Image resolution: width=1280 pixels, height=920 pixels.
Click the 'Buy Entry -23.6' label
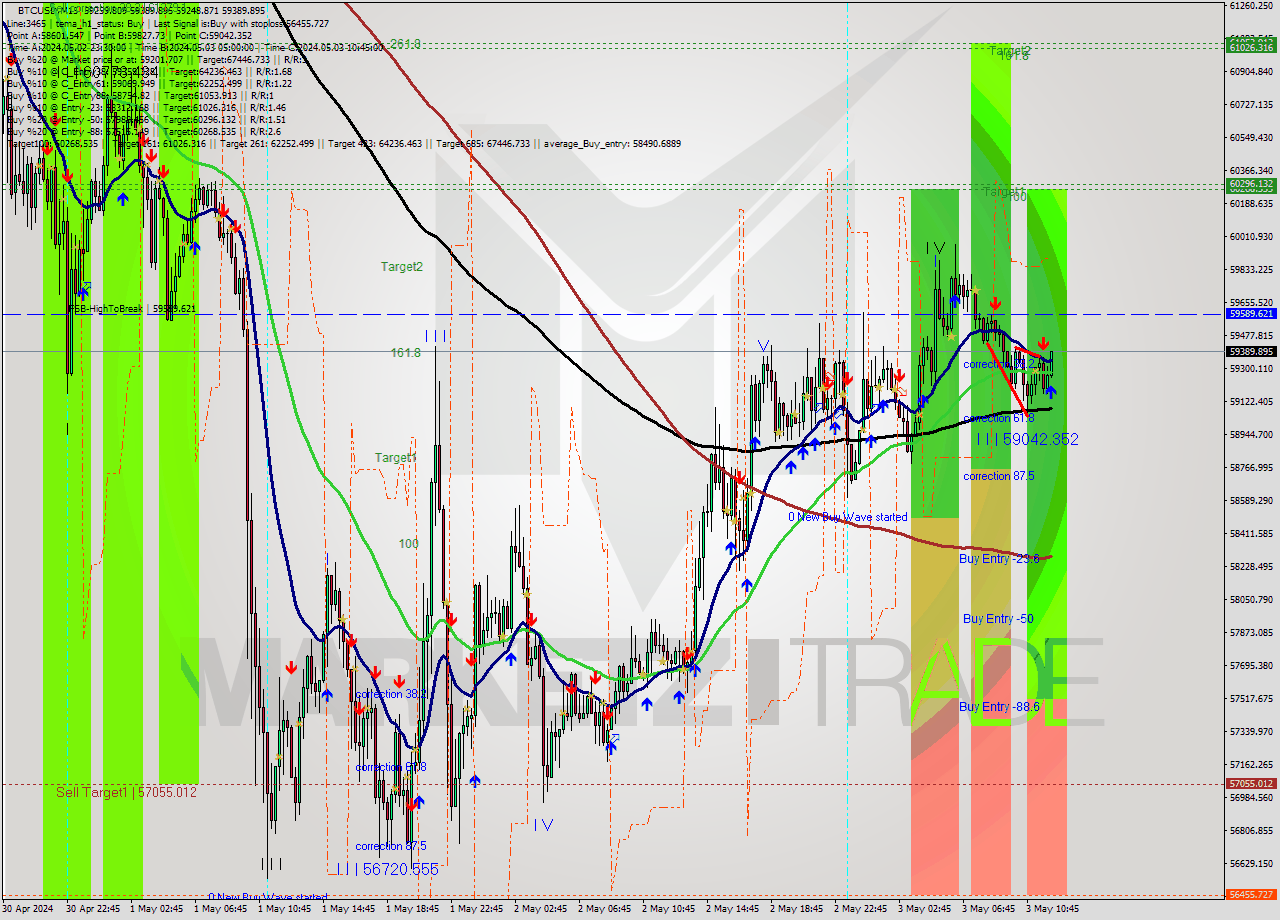[x=999, y=559]
